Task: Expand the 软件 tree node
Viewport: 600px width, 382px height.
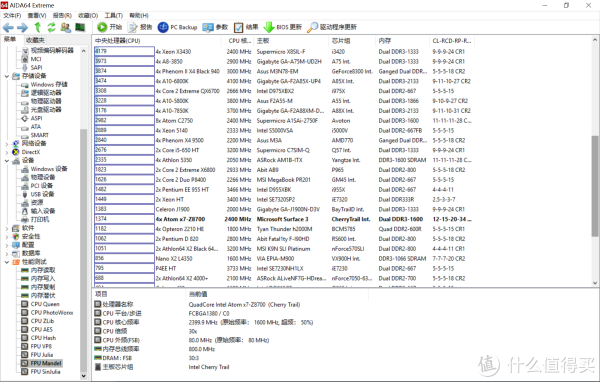Action: point(7,229)
